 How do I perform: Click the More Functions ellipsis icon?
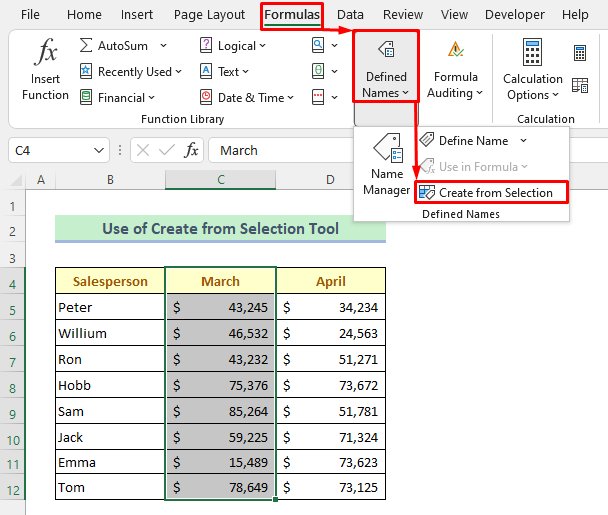pos(318,97)
